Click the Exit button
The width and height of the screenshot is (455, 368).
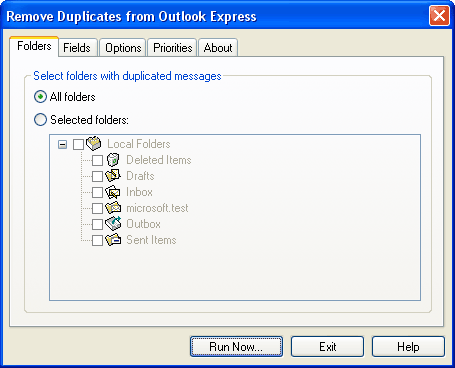click(x=327, y=347)
